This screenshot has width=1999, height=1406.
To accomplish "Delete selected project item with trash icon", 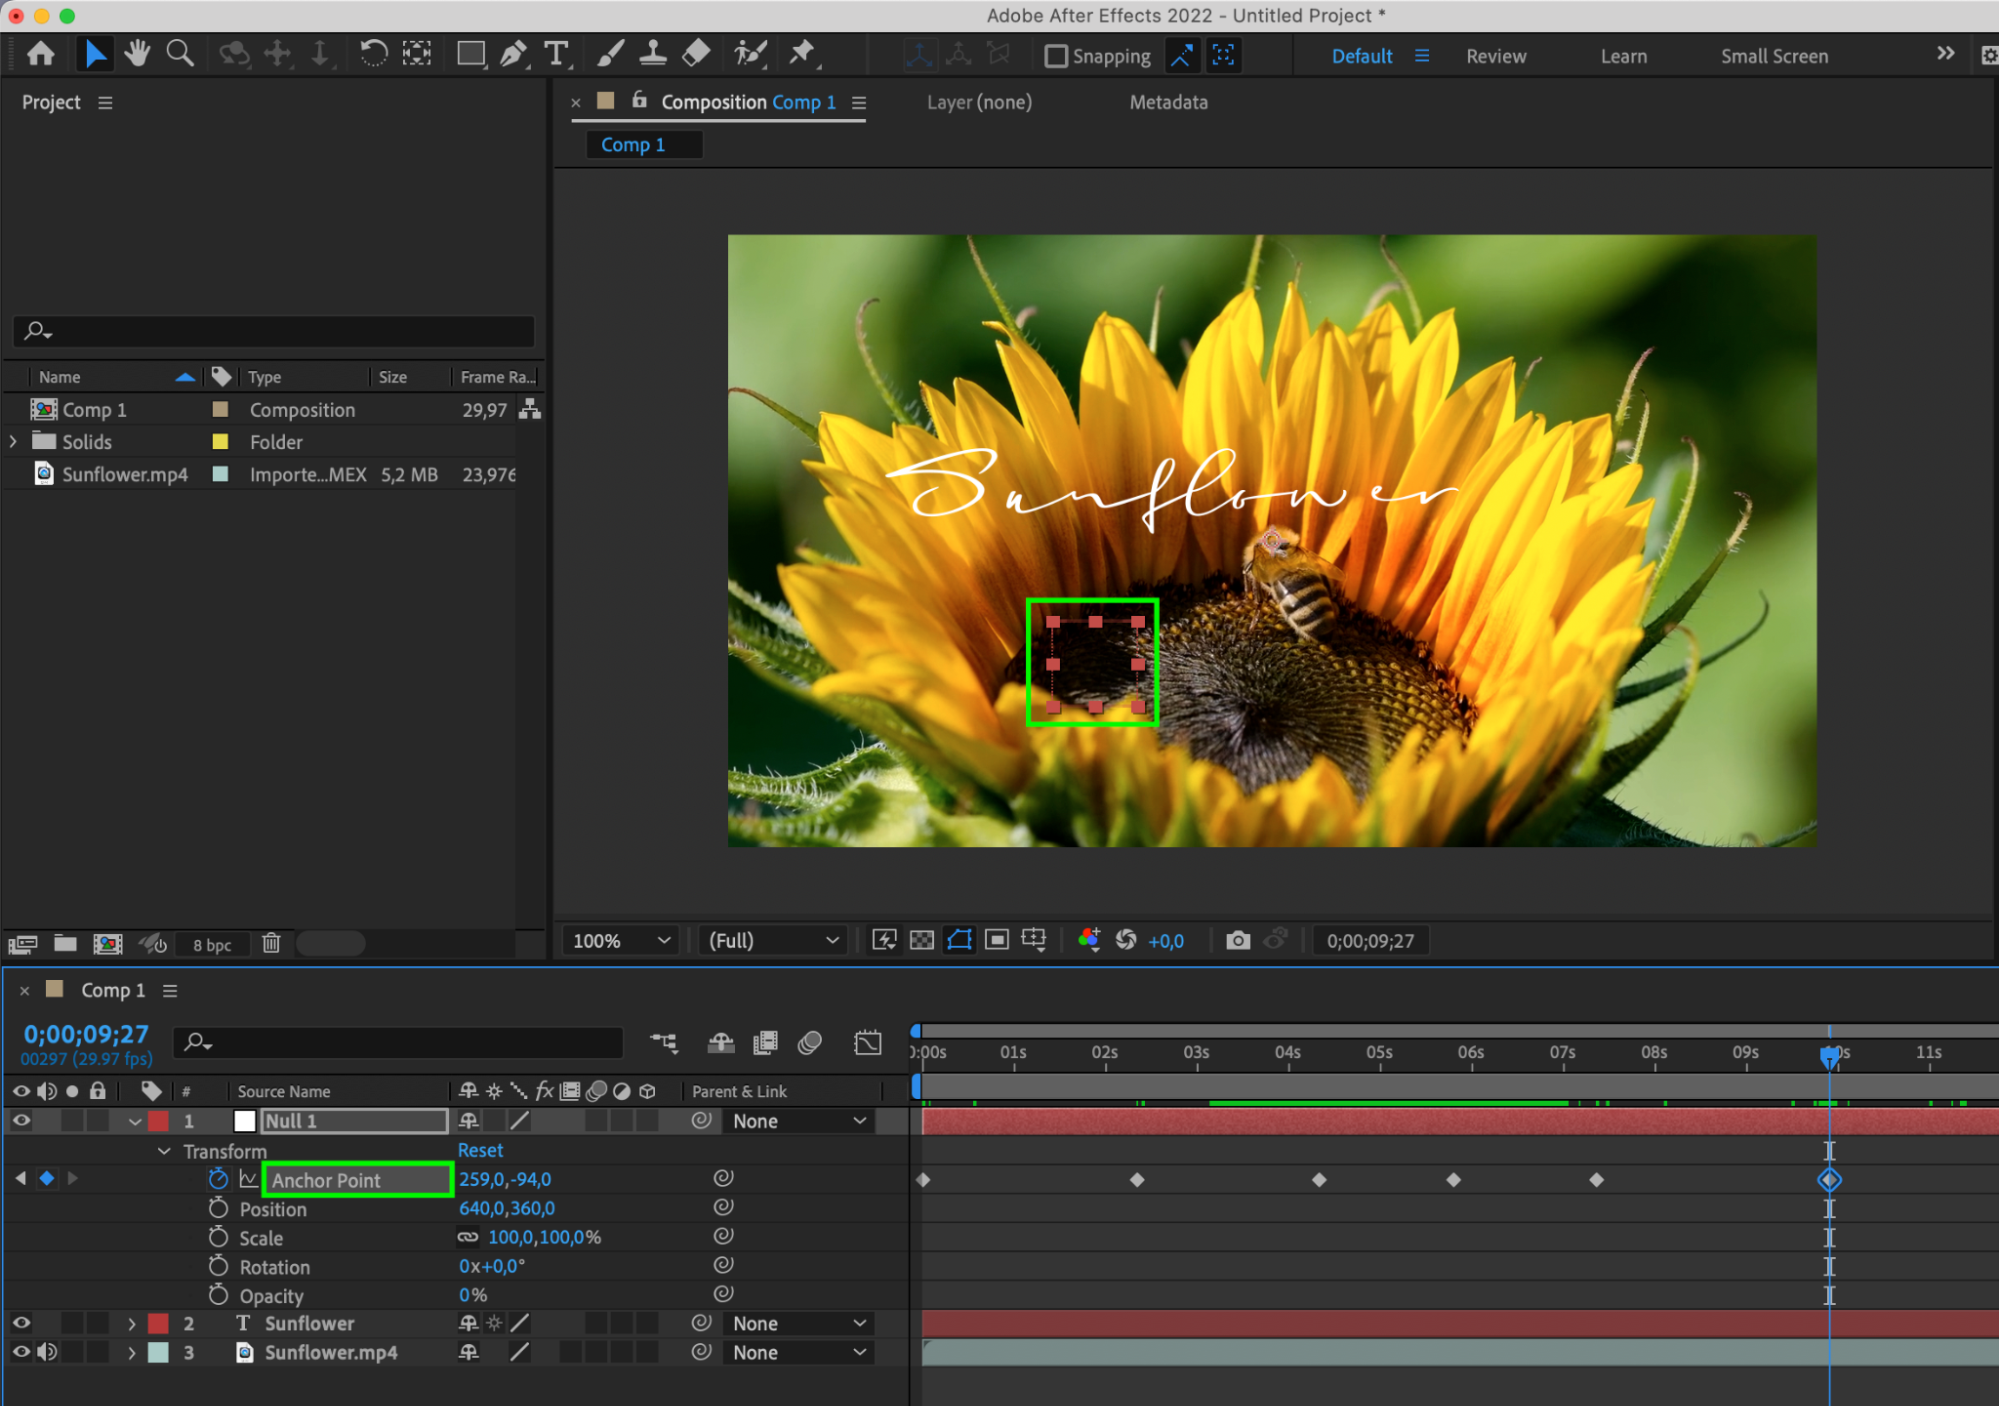I will click(271, 943).
